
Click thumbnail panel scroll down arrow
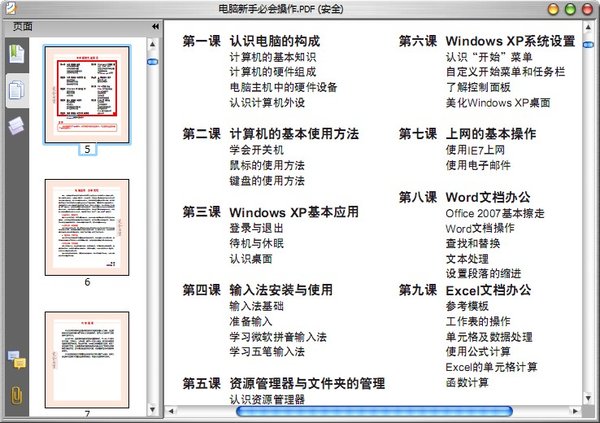point(152,410)
